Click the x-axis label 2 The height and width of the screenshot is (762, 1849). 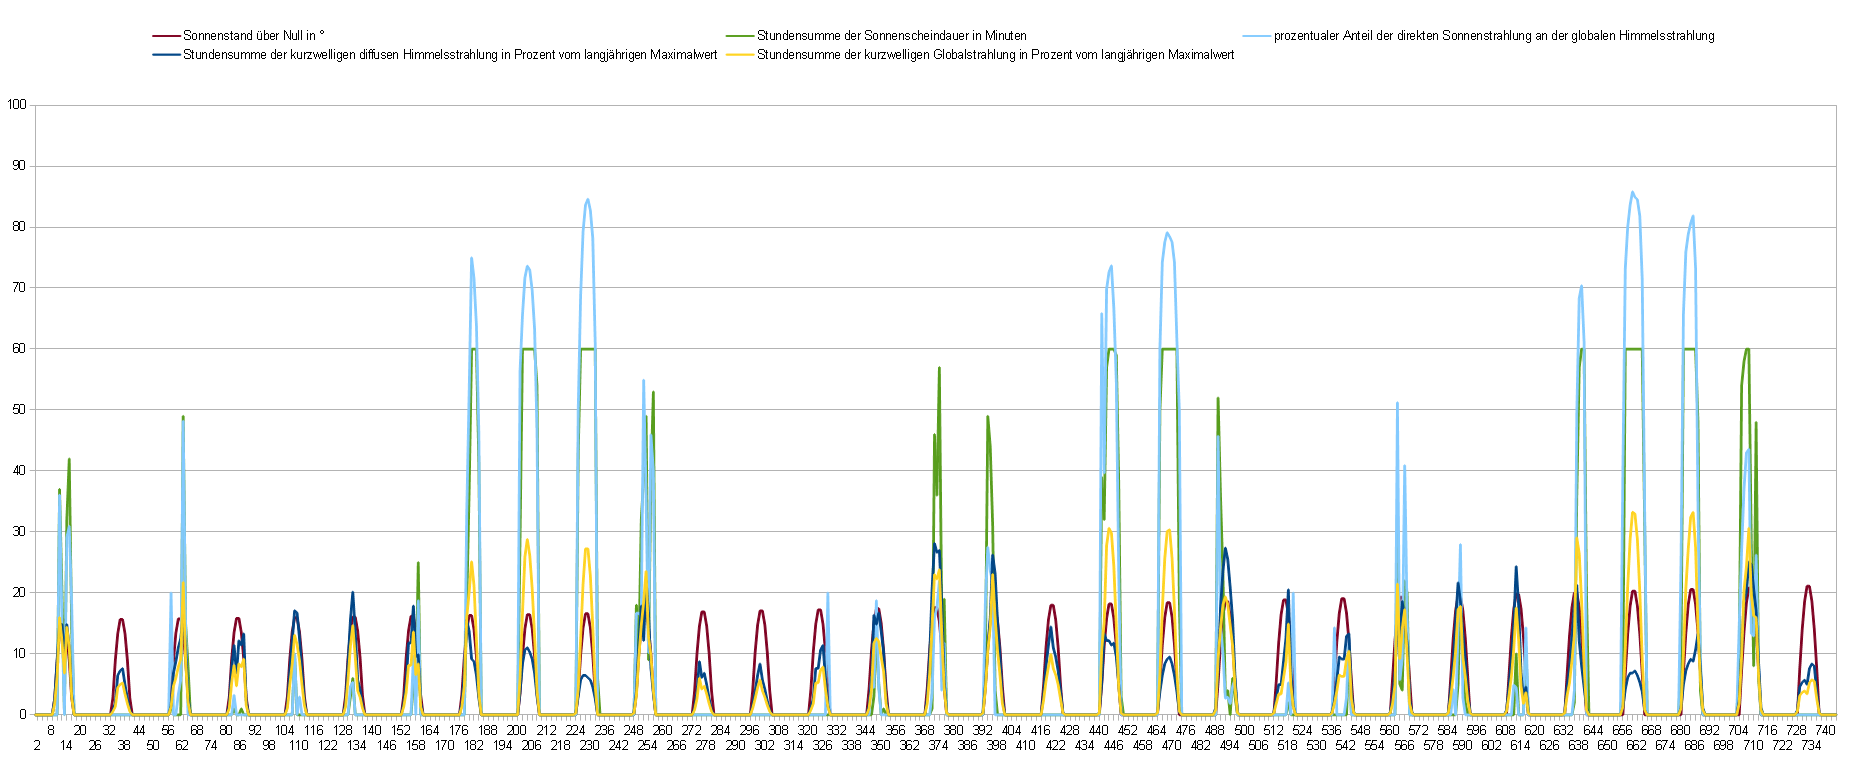coord(37,746)
